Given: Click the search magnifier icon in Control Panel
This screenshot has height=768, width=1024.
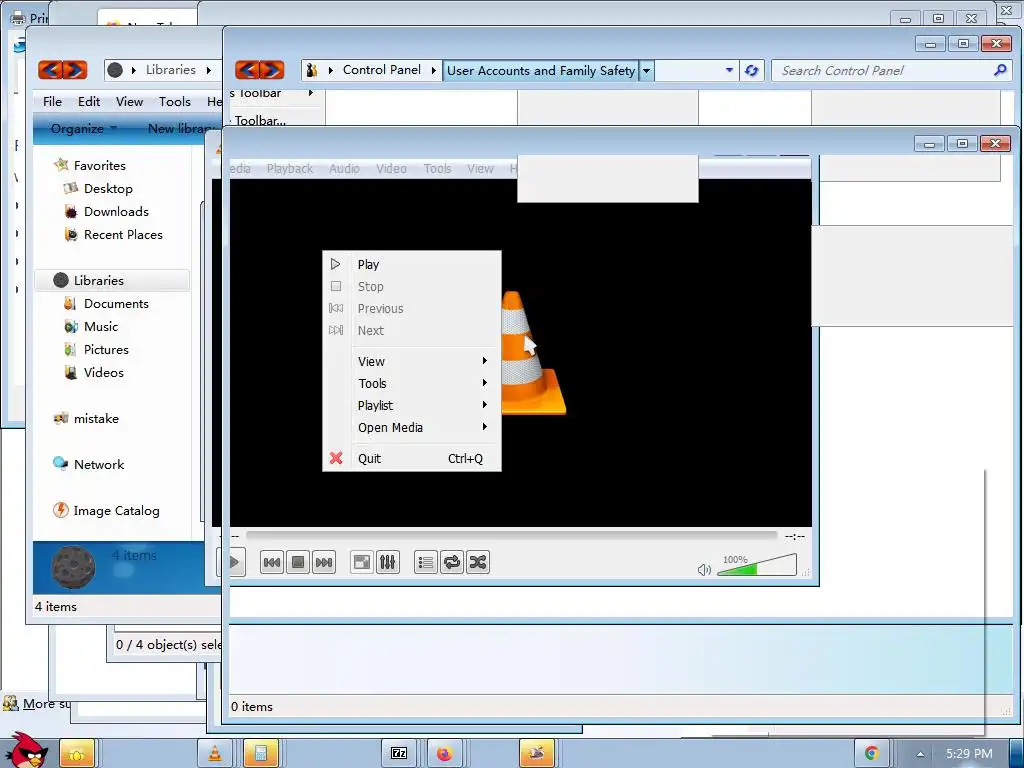Looking at the screenshot, I should point(1000,70).
